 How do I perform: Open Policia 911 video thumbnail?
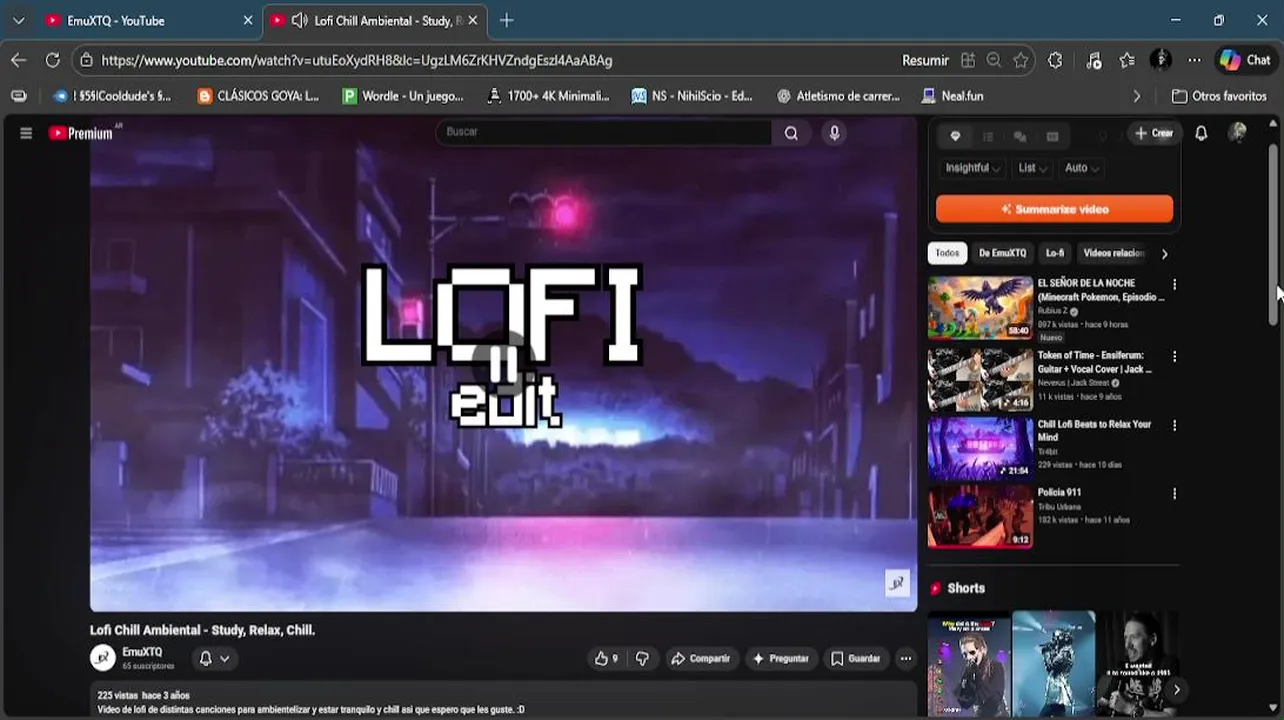[980, 517]
